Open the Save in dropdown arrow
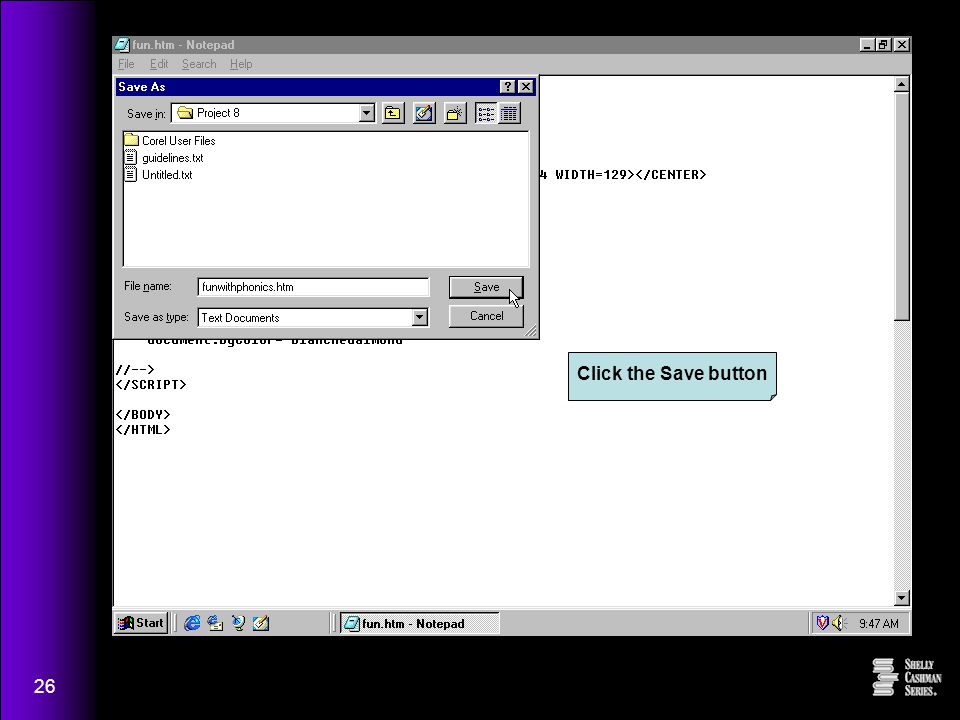960x720 pixels. tap(366, 113)
